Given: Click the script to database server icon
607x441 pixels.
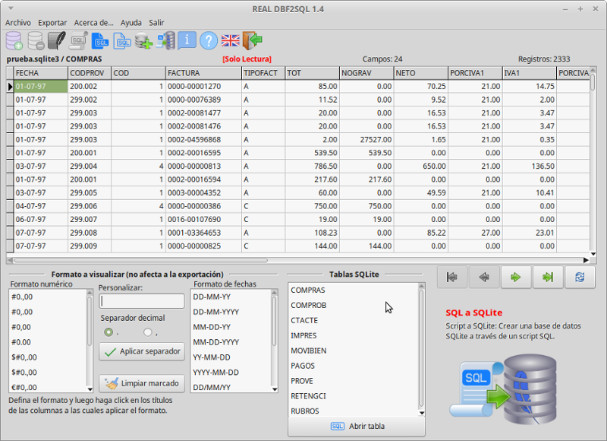Looking at the screenshot, I should point(166,41).
